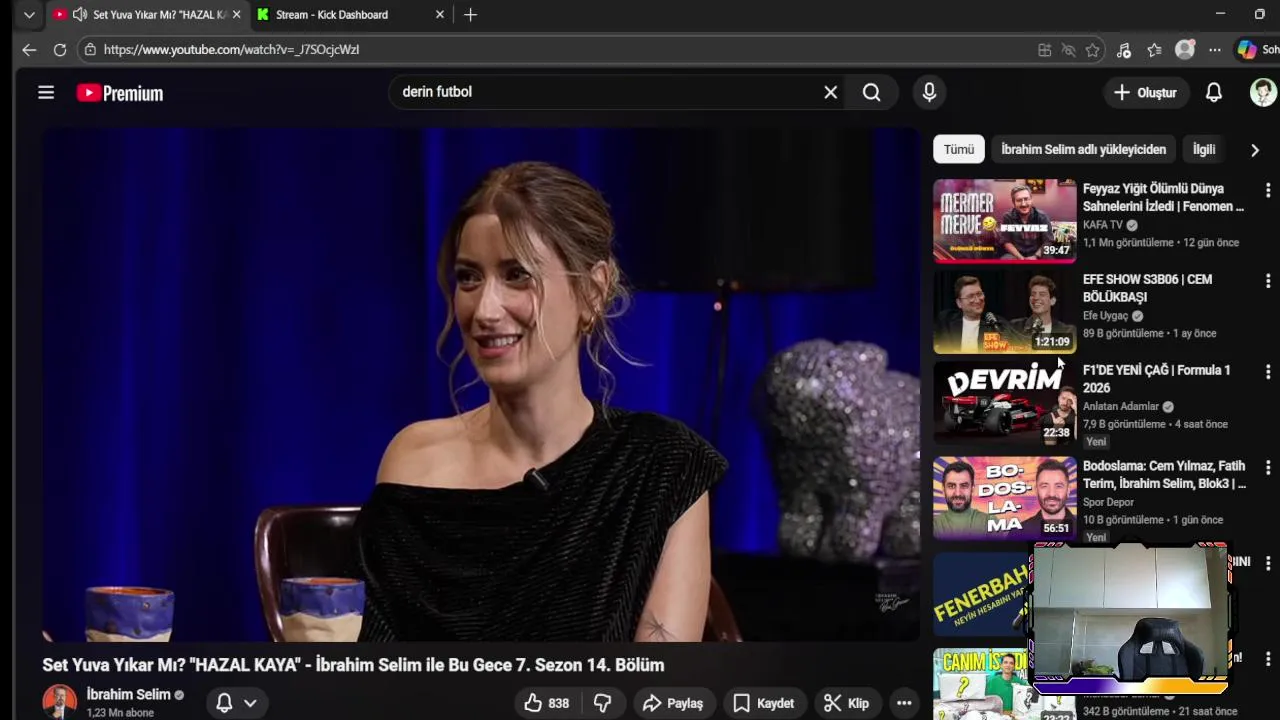
Task: Open the media control music icon
Action: click(x=1123, y=50)
